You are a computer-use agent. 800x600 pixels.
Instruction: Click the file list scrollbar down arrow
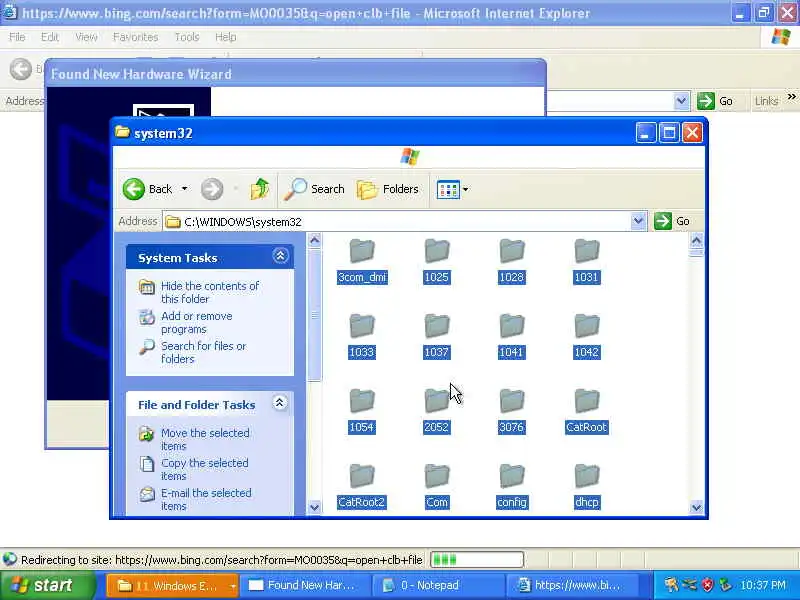pos(696,507)
